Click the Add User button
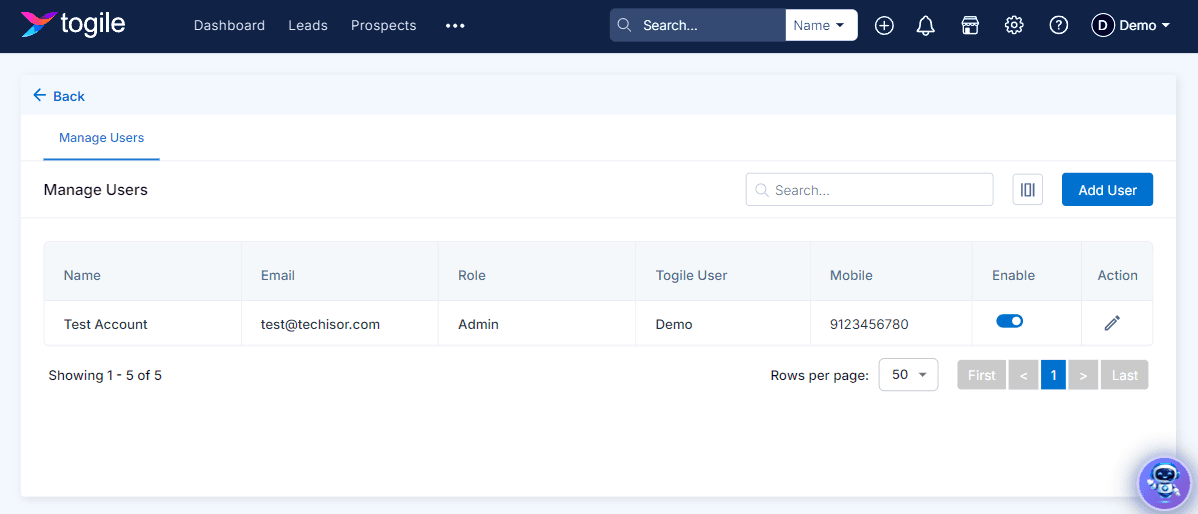Image resolution: width=1198 pixels, height=514 pixels. point(1107,189)
